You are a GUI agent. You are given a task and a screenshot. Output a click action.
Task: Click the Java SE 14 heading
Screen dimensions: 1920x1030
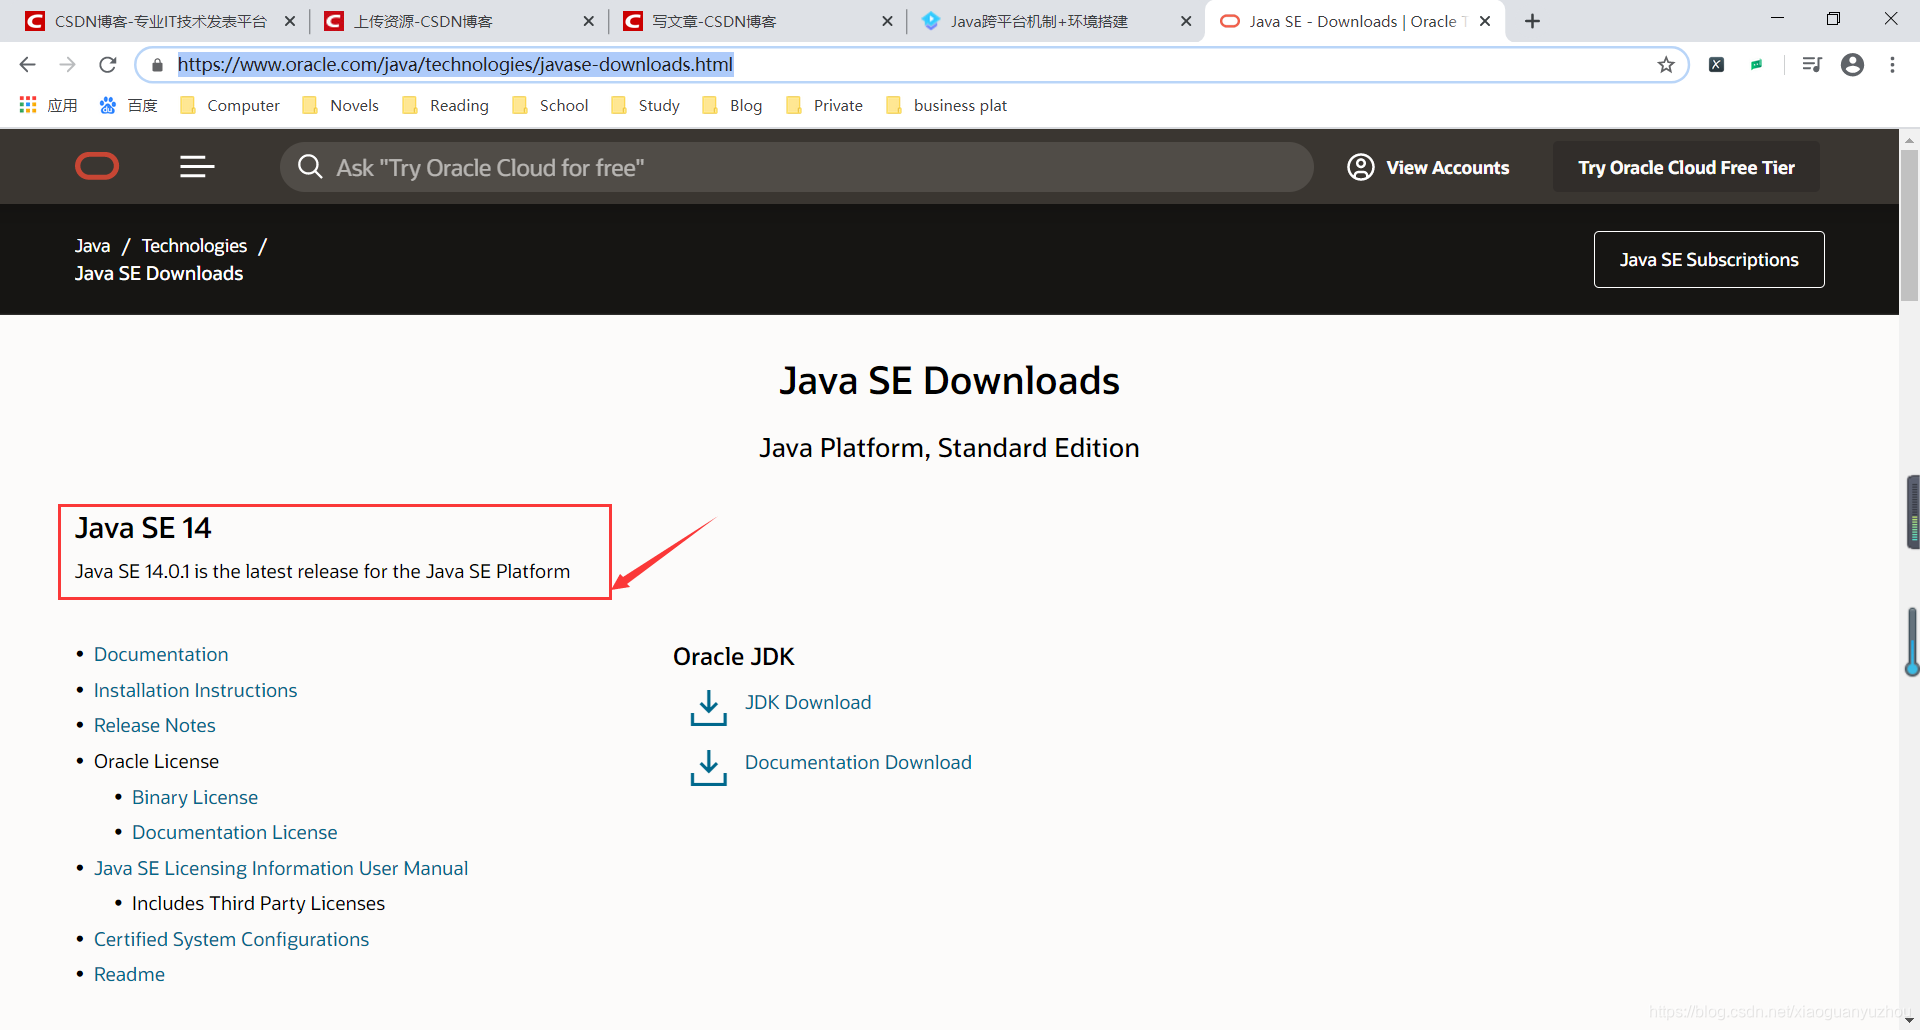point(143,528)
